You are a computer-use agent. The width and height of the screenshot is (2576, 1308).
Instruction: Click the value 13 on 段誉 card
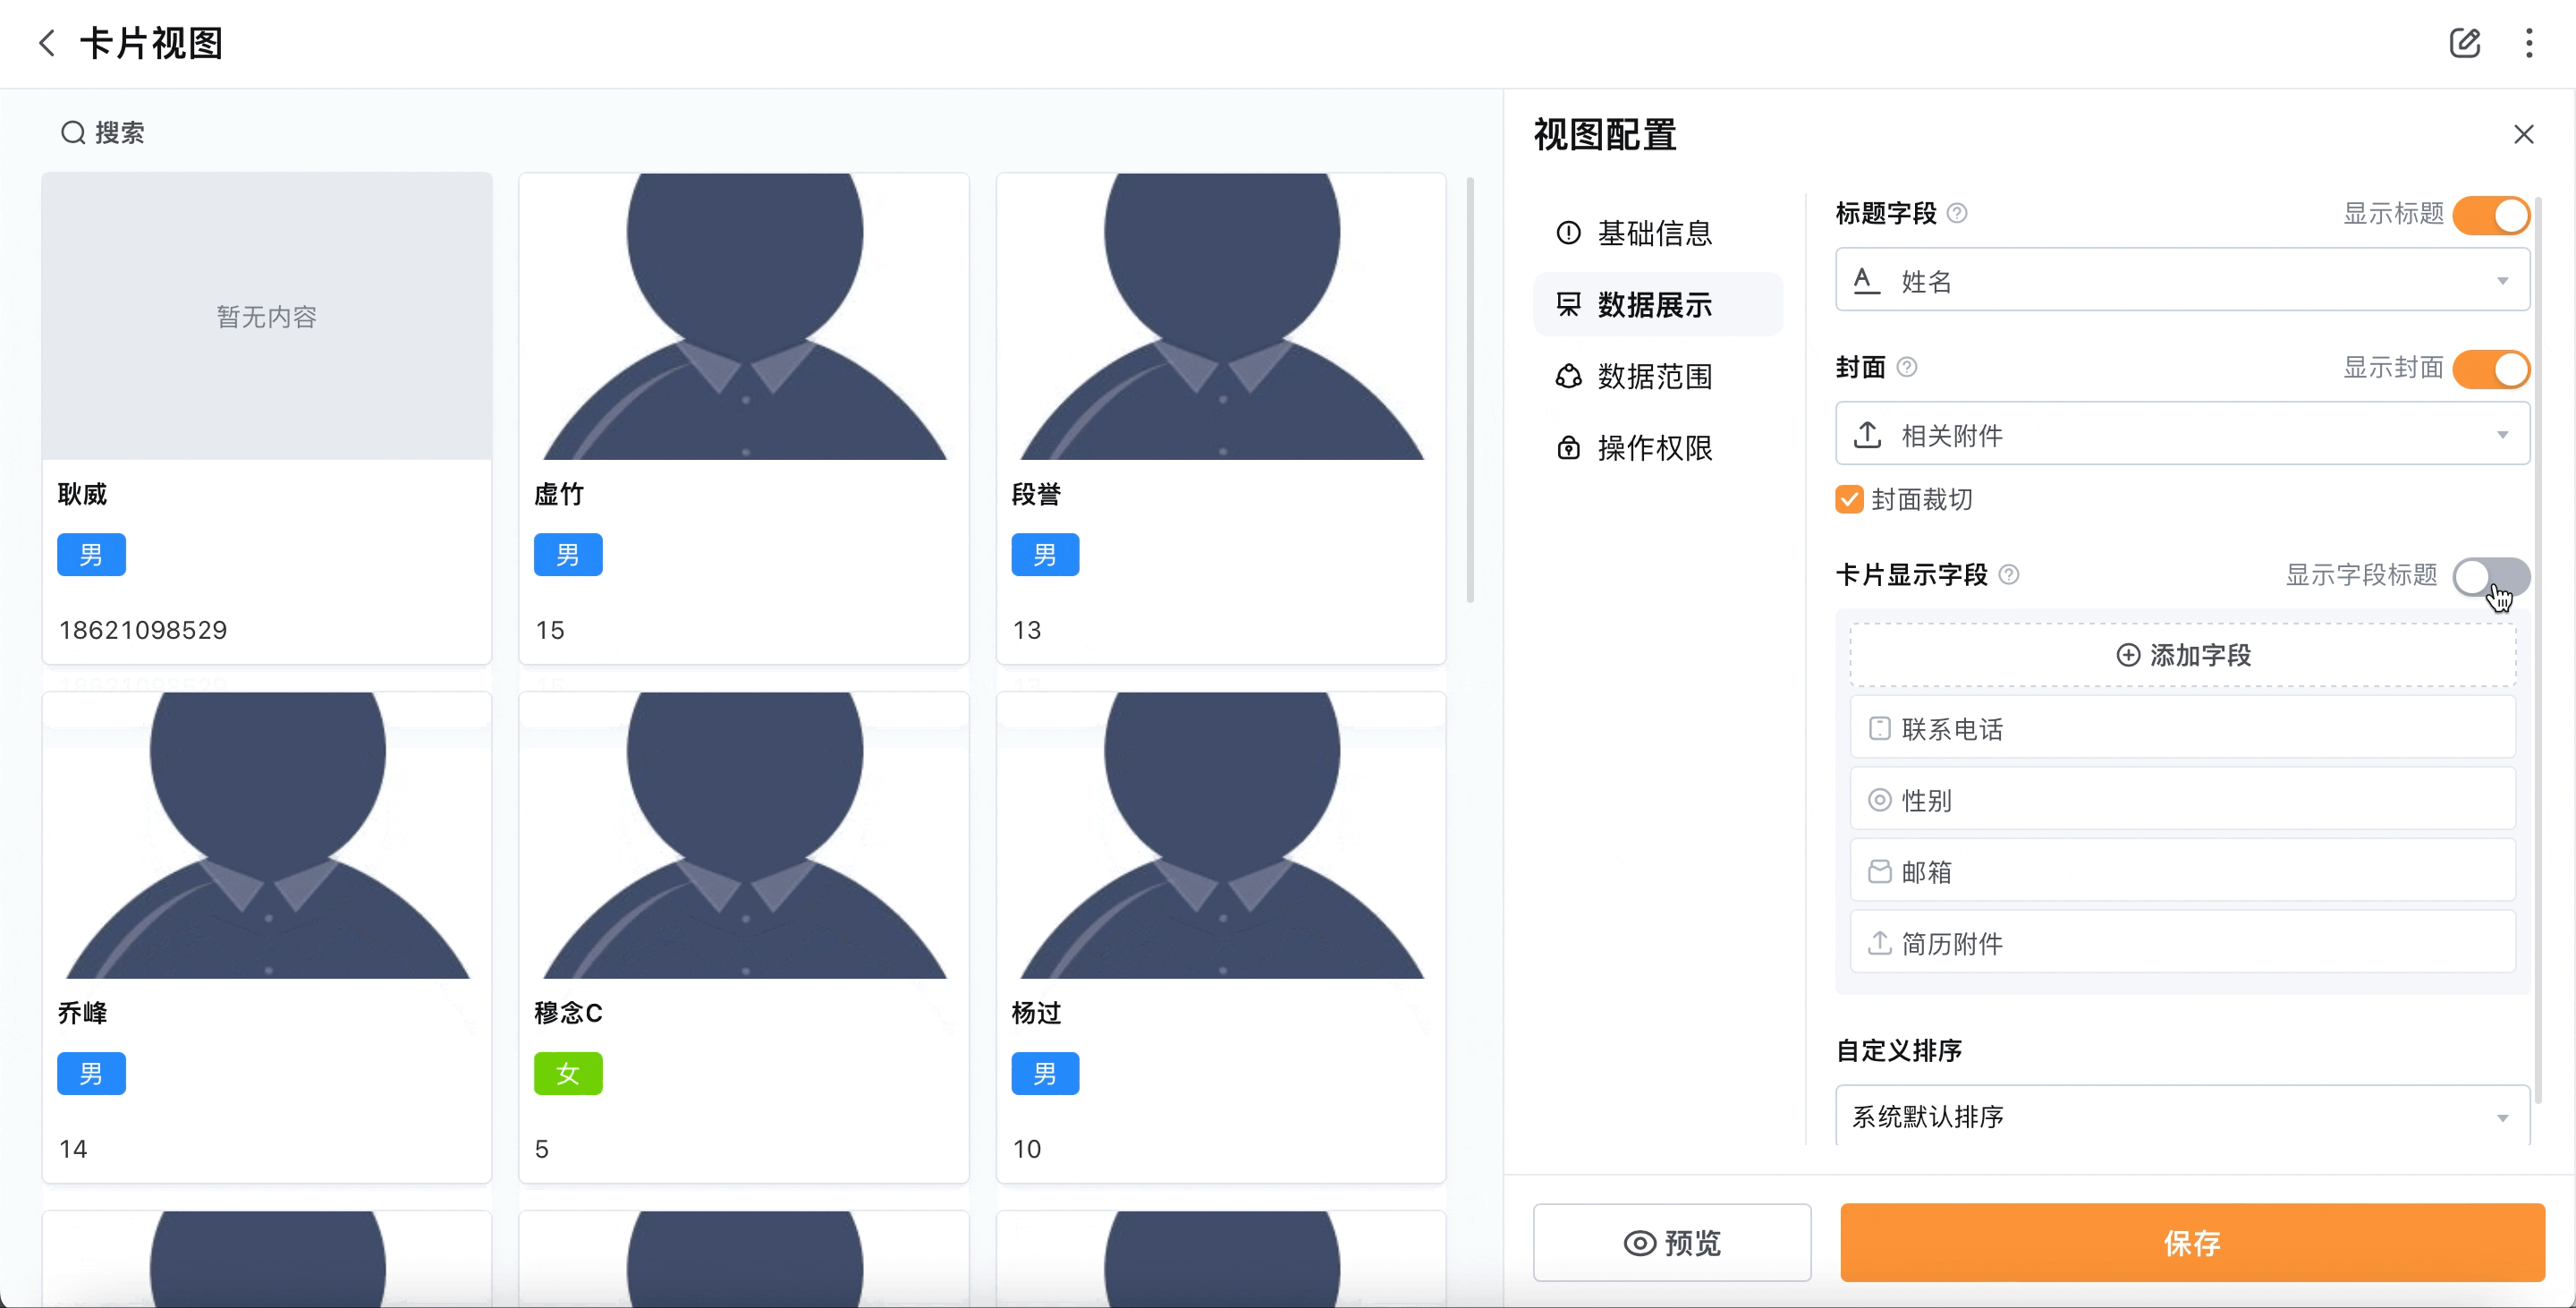pyautogui.click(x=1027, y=630)
